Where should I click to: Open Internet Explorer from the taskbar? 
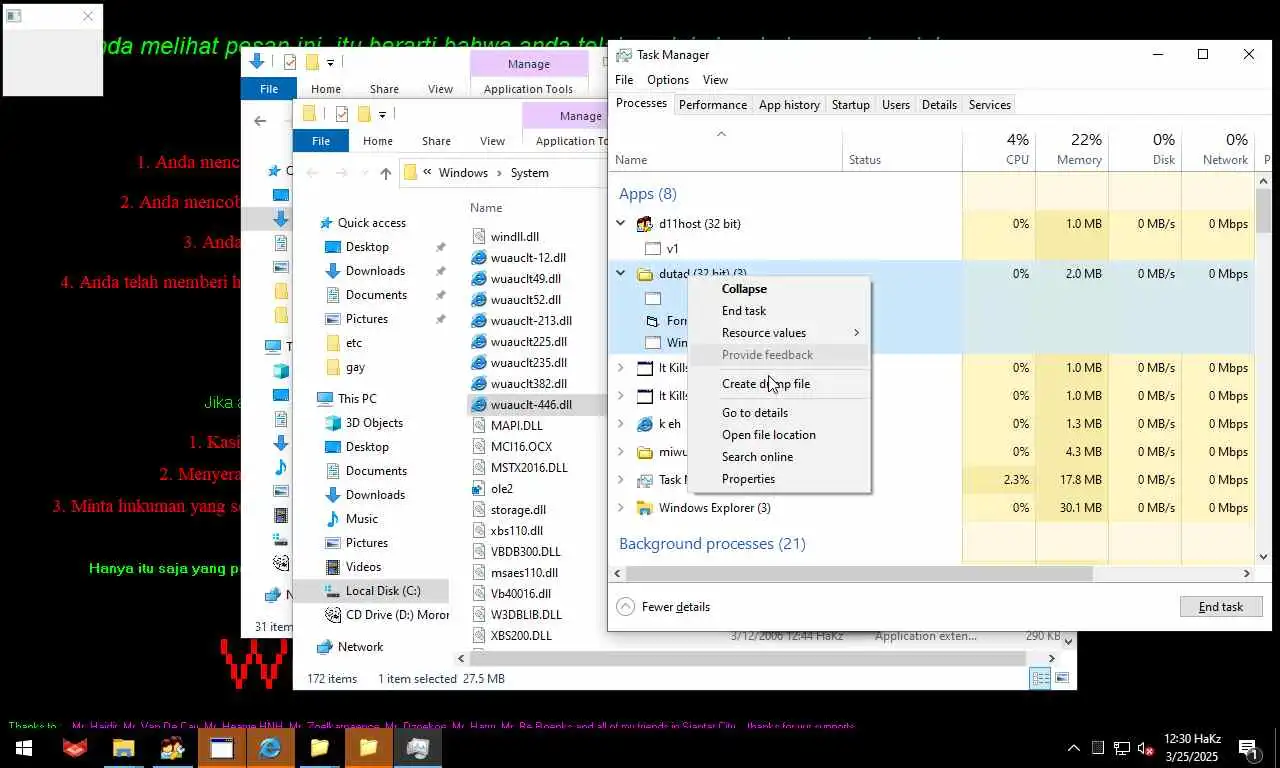pos(270,747)
